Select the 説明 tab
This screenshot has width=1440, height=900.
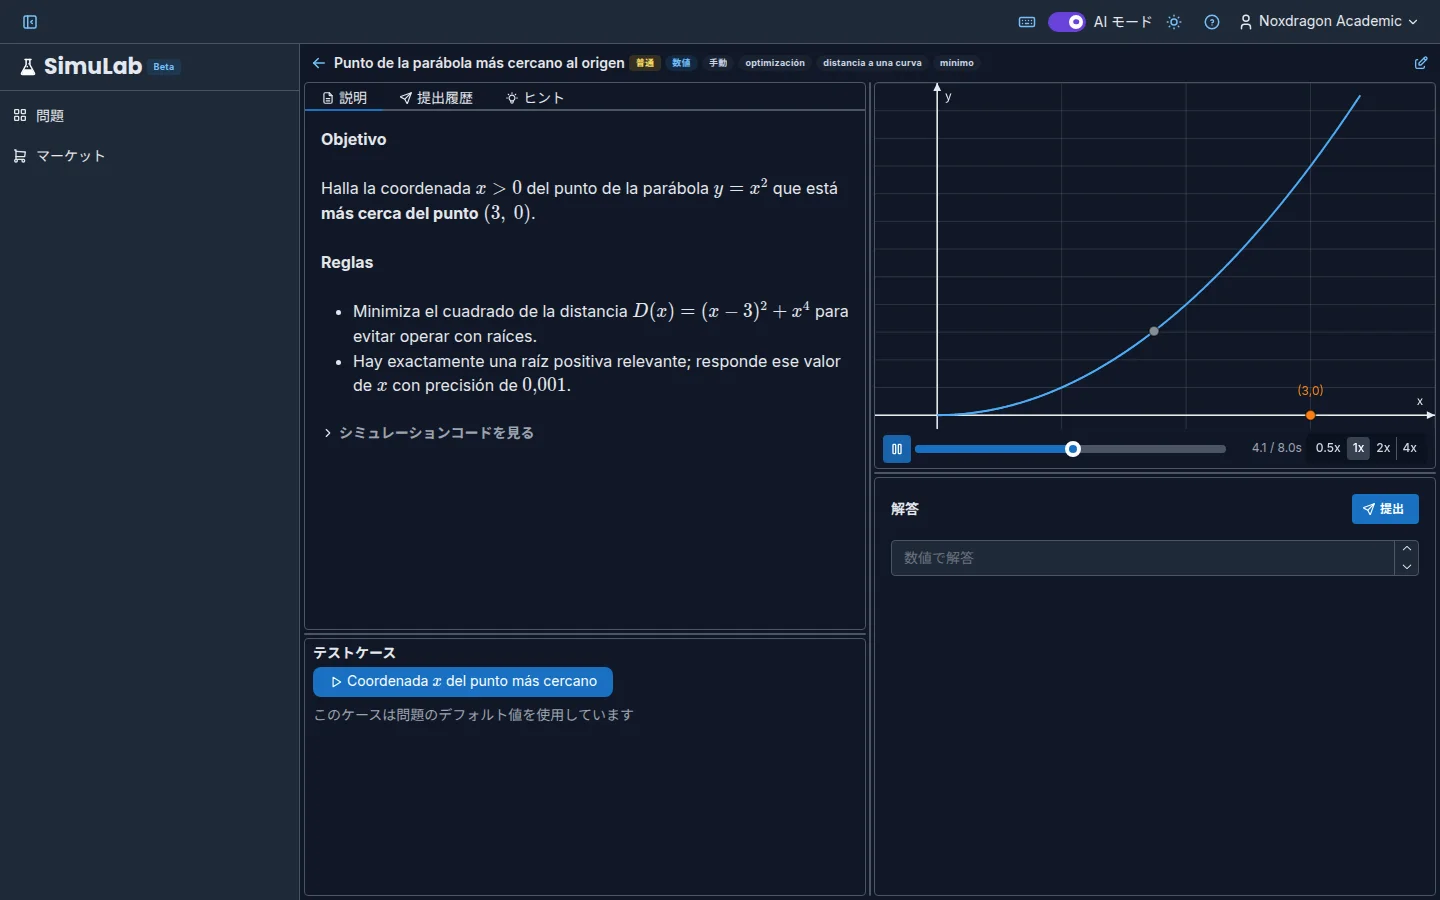pos(344,98)
